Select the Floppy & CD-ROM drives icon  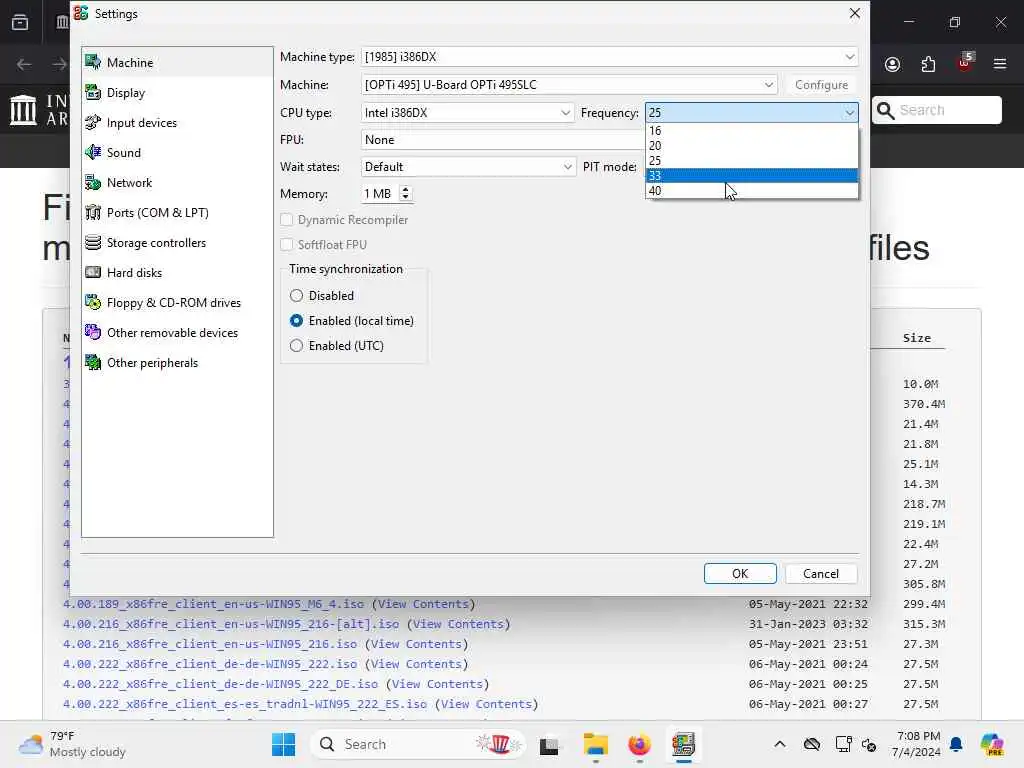pos(93,302)
